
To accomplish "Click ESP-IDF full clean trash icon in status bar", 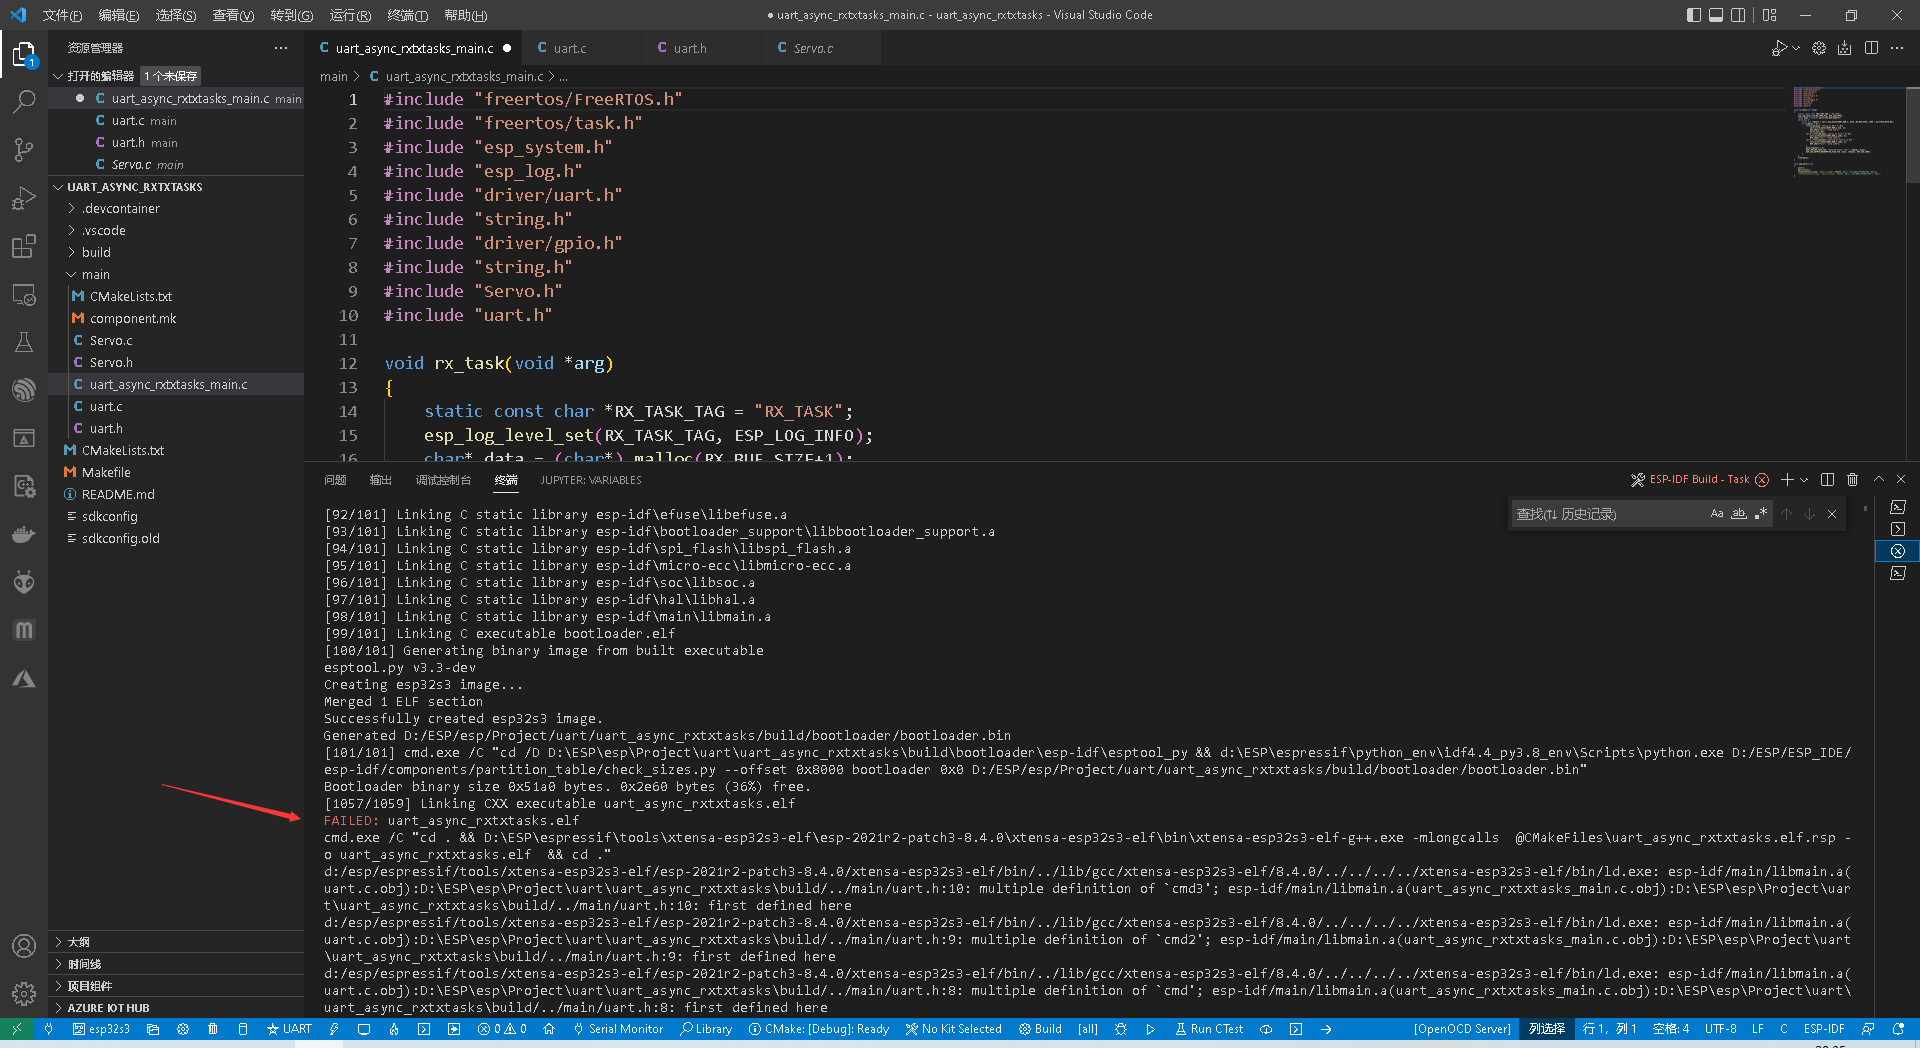I will pos(213,1029).
